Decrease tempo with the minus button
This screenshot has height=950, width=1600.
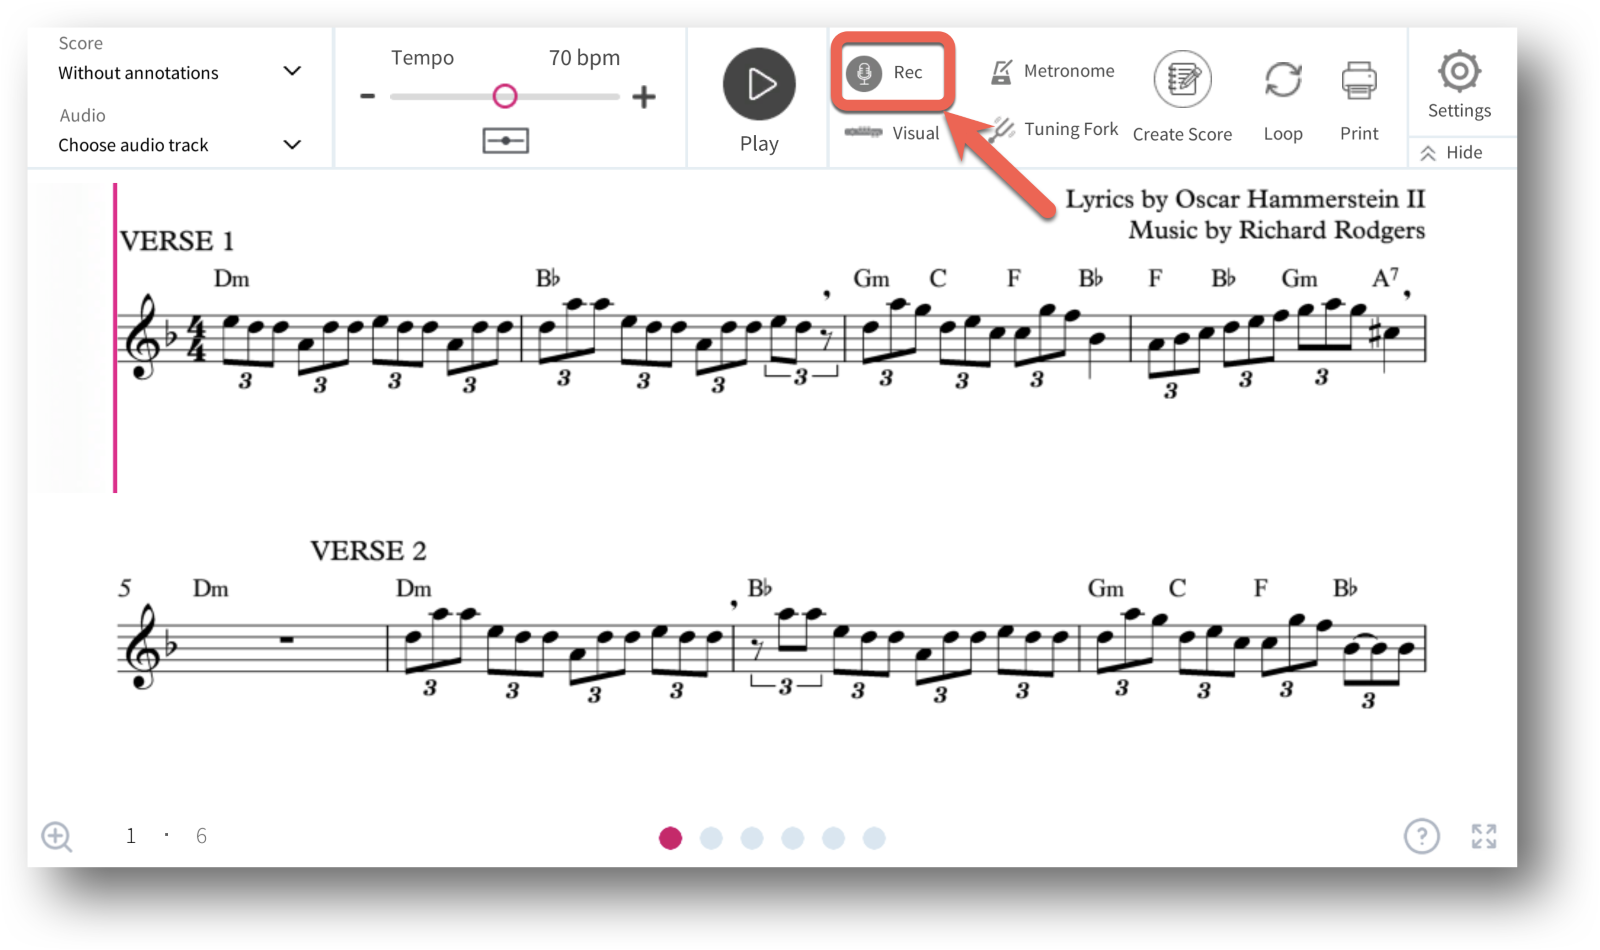coord(367,97)
